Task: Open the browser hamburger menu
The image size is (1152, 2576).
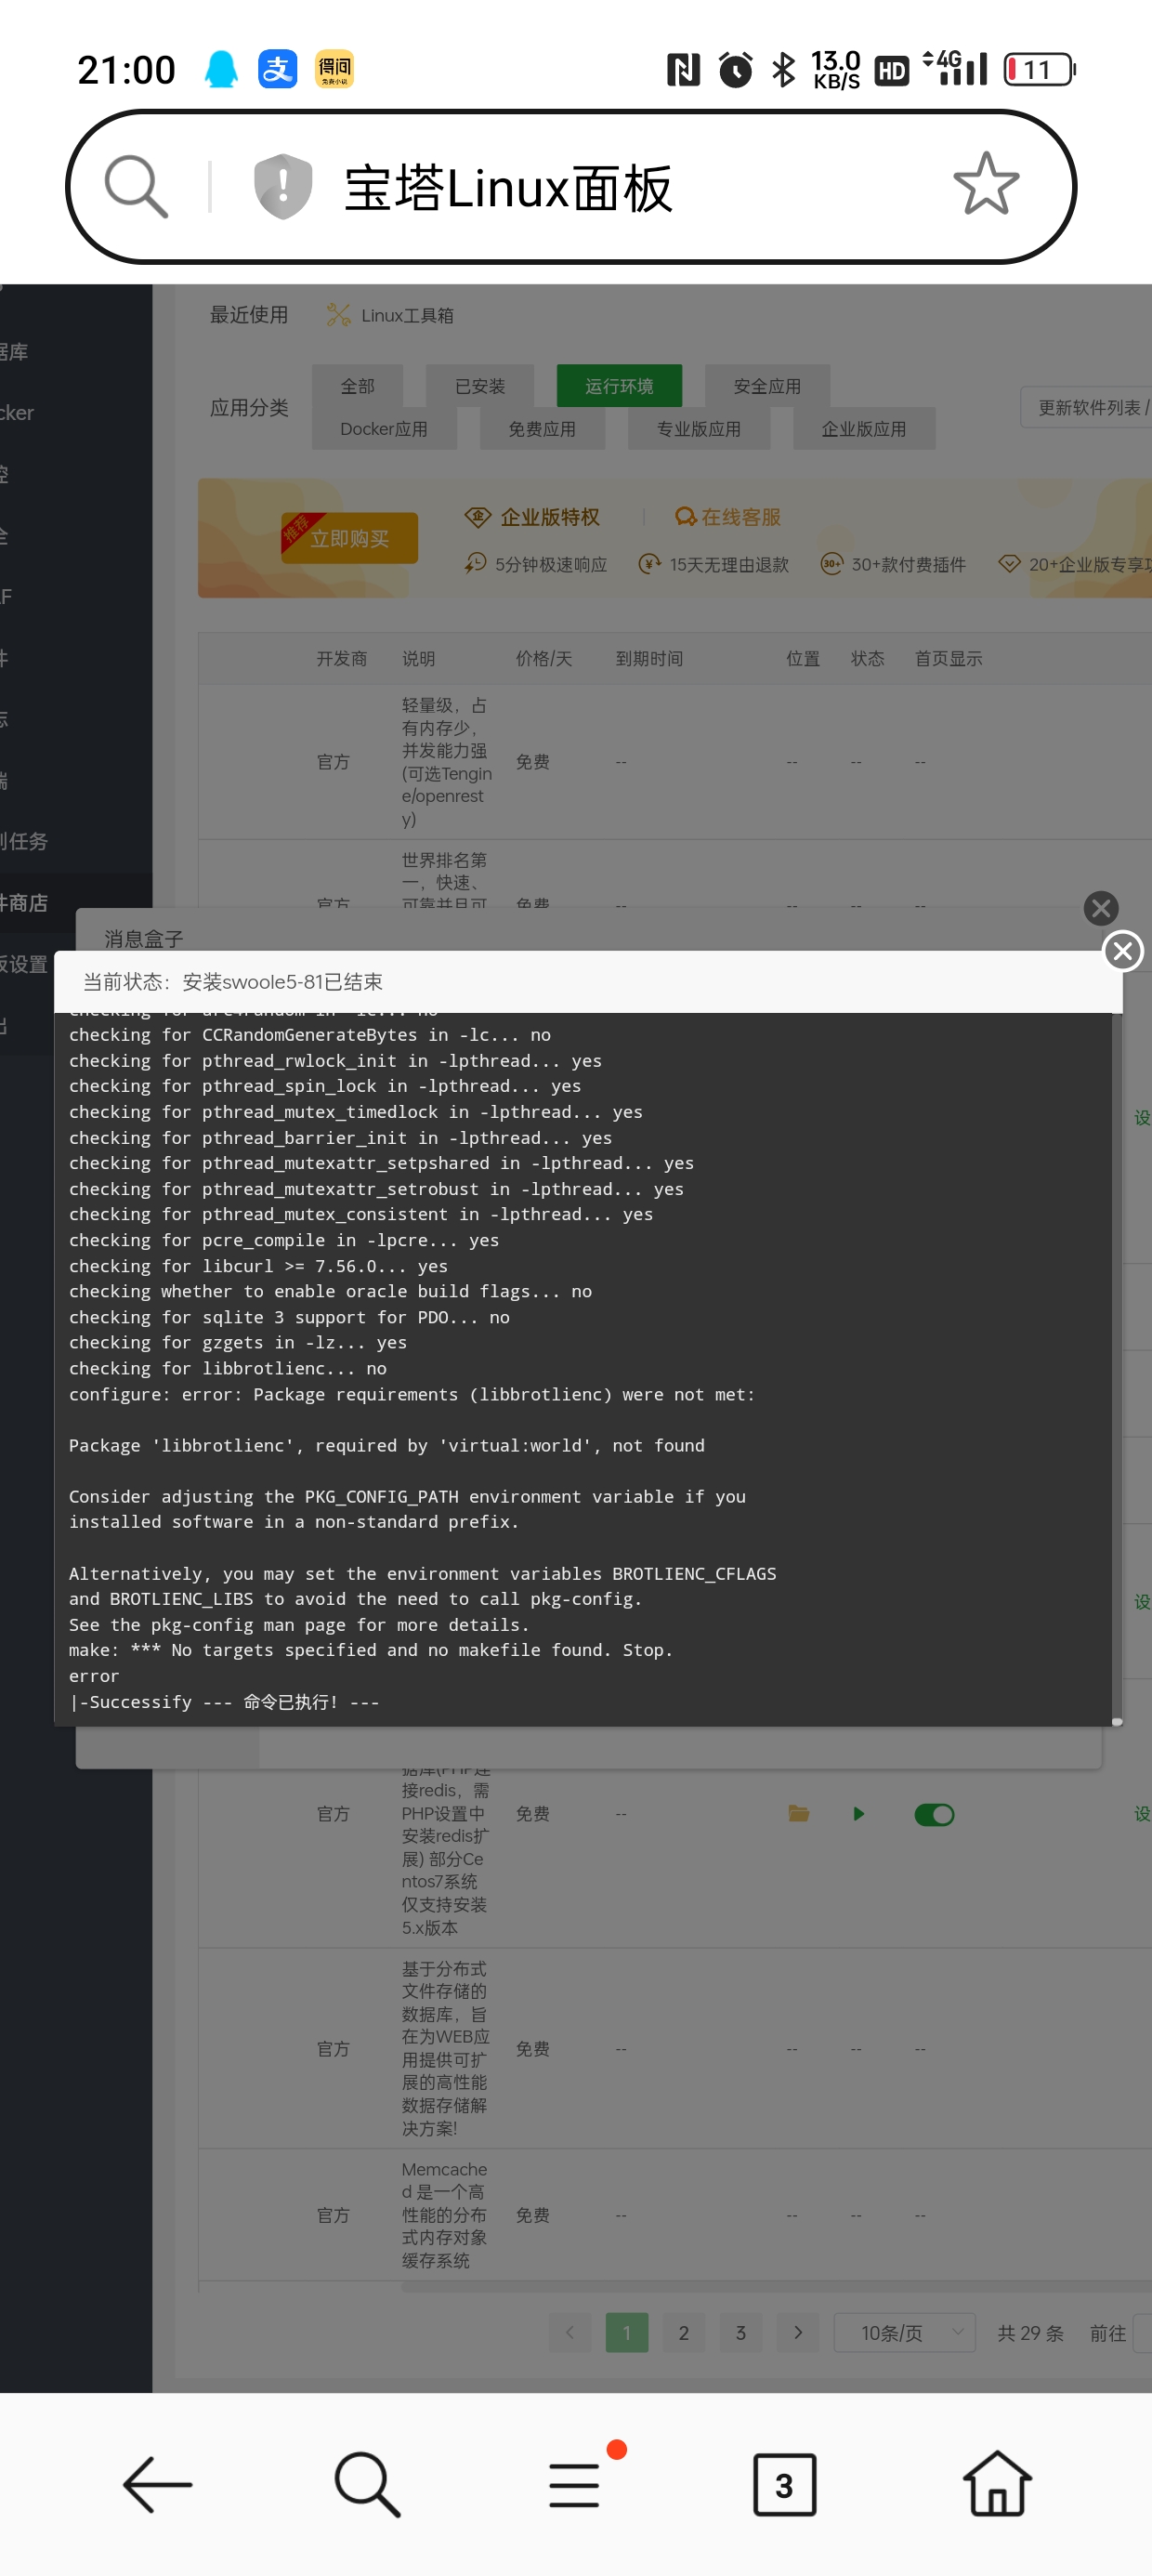Action: pos(574,2485)
